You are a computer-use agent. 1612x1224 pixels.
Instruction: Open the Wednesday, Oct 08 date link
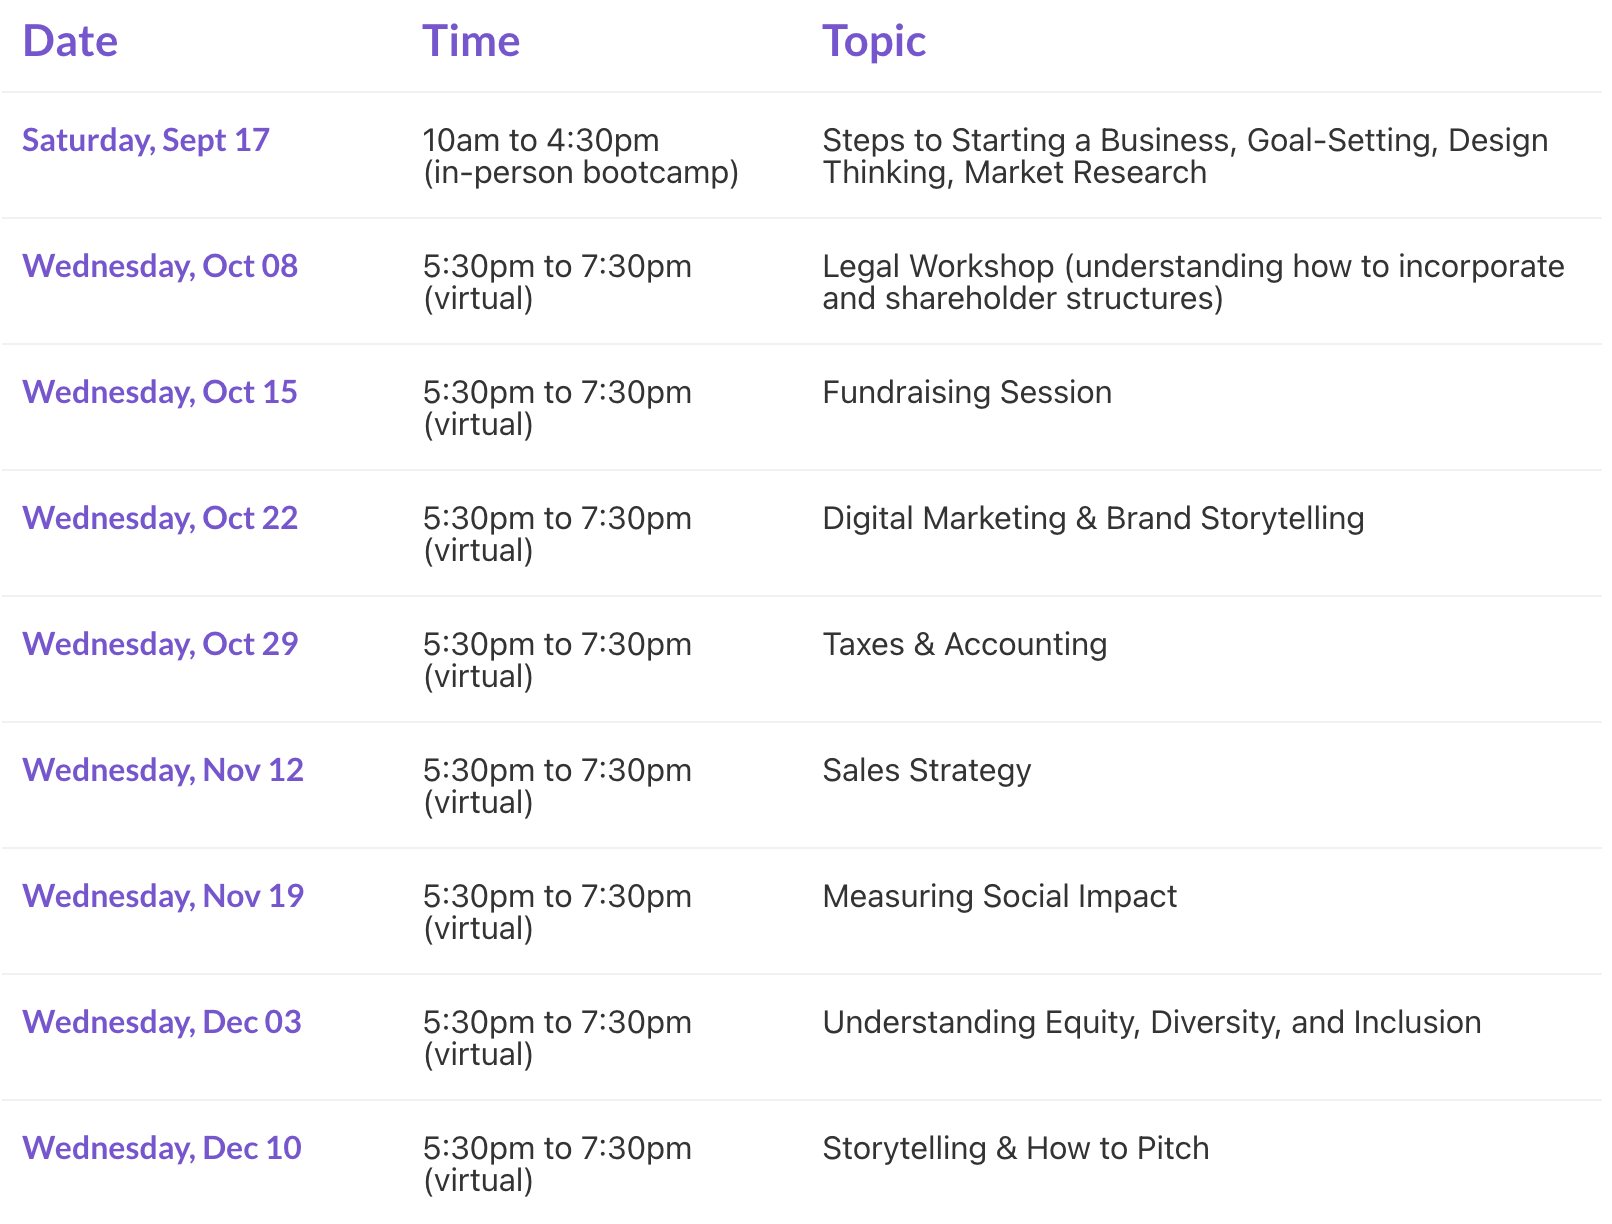point(160,266)
